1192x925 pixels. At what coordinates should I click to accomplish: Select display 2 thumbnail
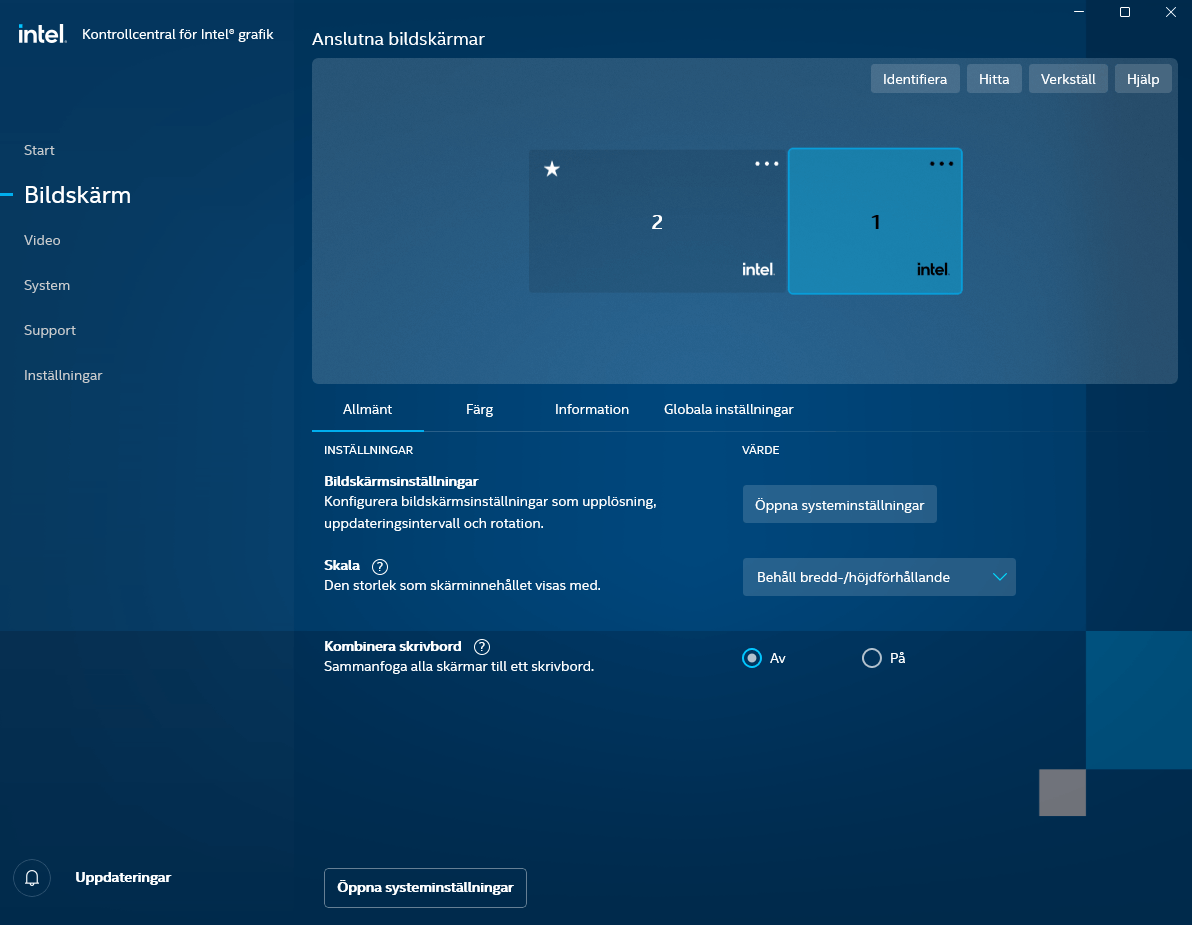pos(657,221)
